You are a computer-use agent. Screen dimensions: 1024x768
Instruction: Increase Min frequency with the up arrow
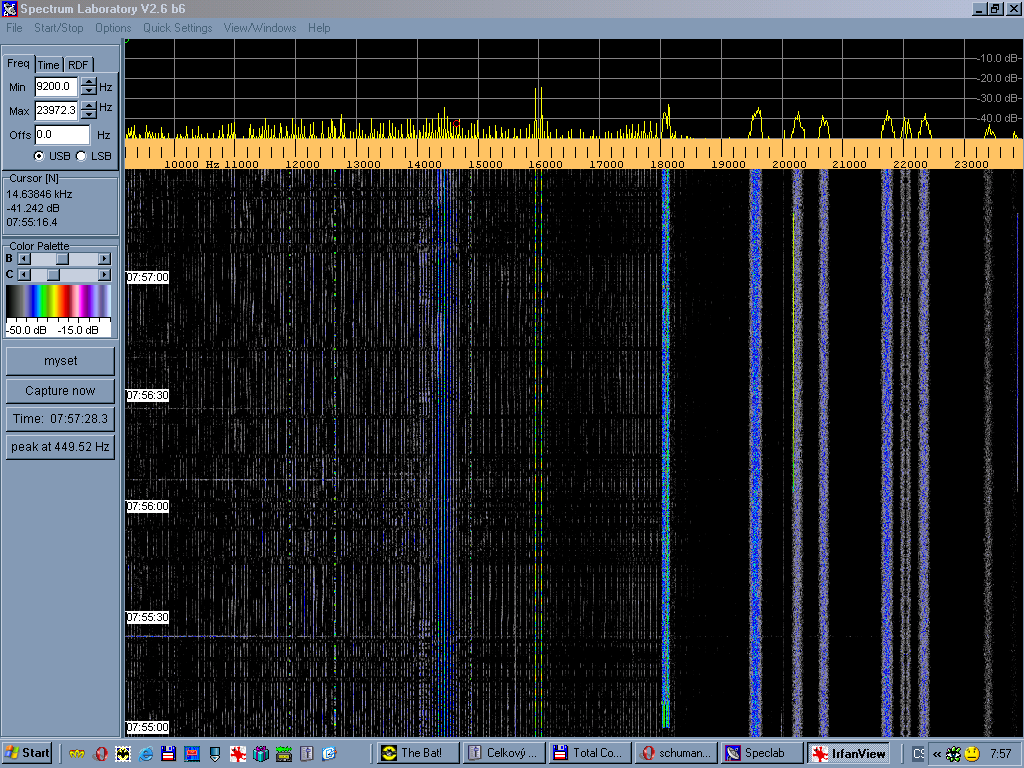point(88,82)
